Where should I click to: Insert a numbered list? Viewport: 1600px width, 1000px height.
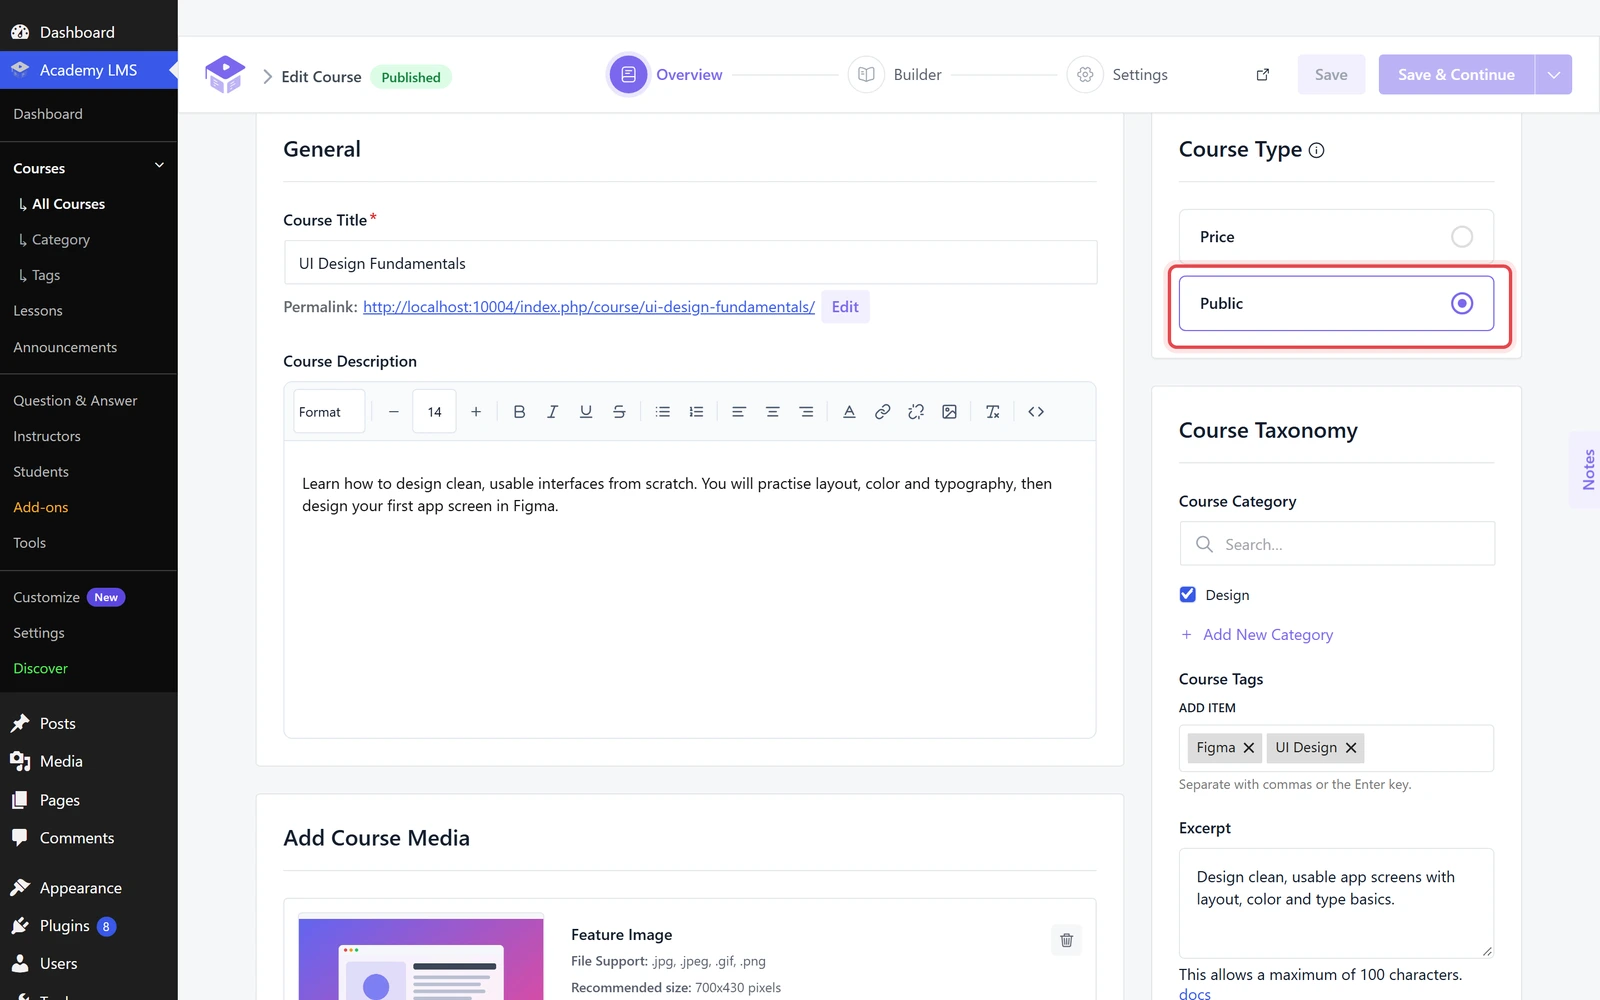[696, 412]
